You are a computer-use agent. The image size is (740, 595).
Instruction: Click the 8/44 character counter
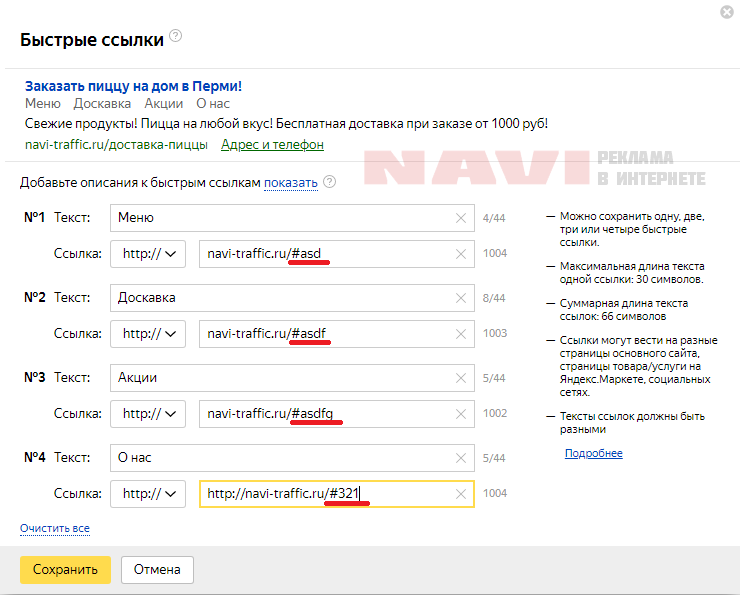(494, 298)
